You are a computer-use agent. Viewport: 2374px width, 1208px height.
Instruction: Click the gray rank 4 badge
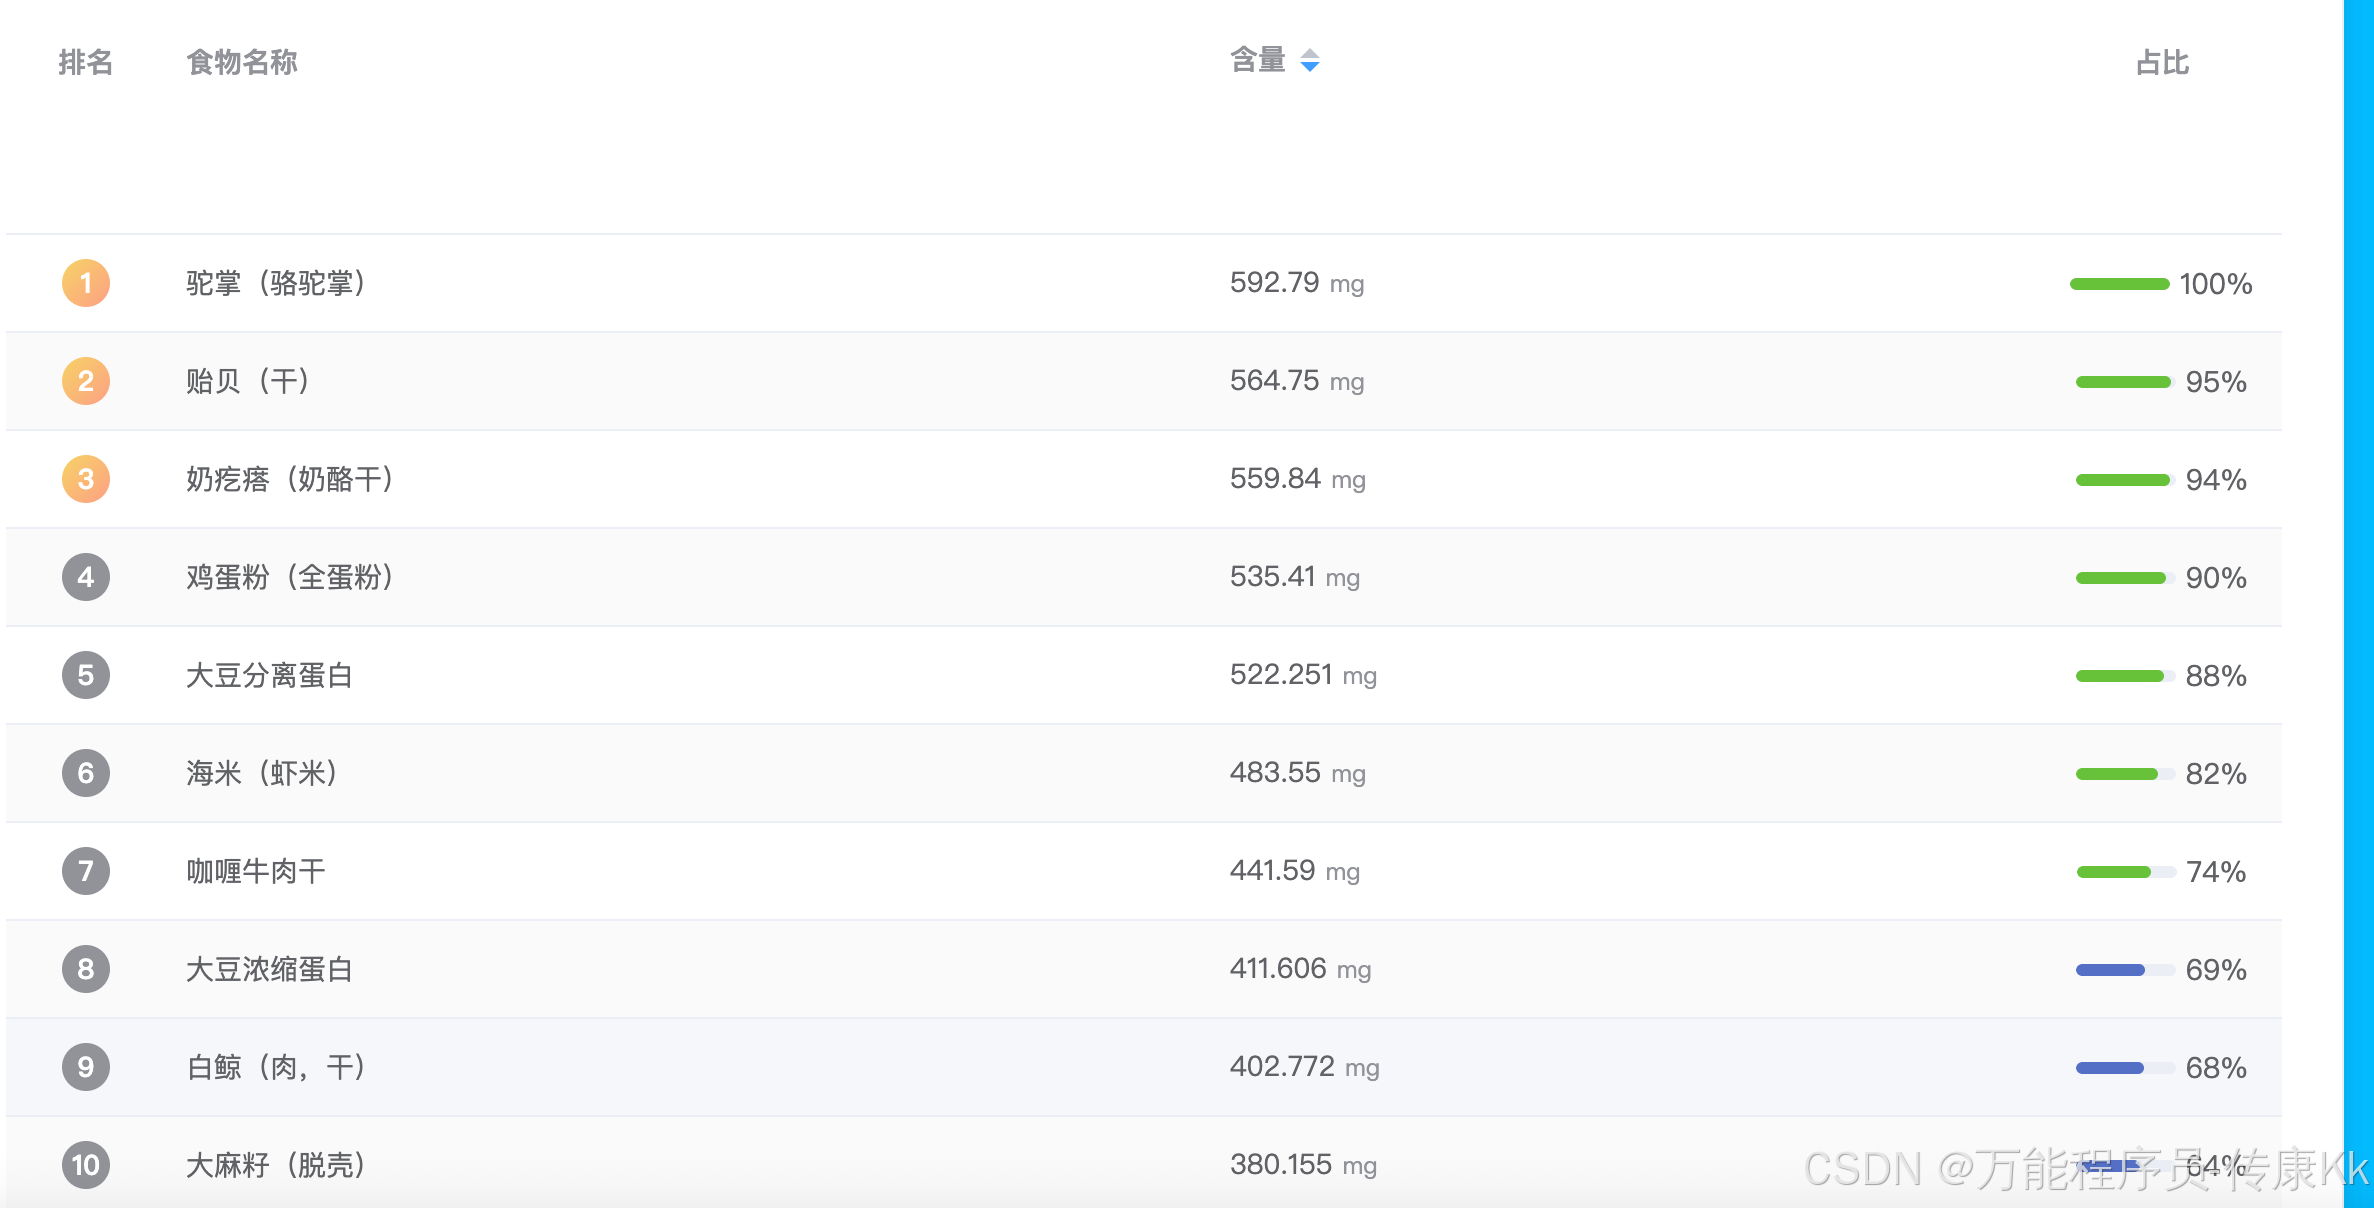tap(86, 577)
